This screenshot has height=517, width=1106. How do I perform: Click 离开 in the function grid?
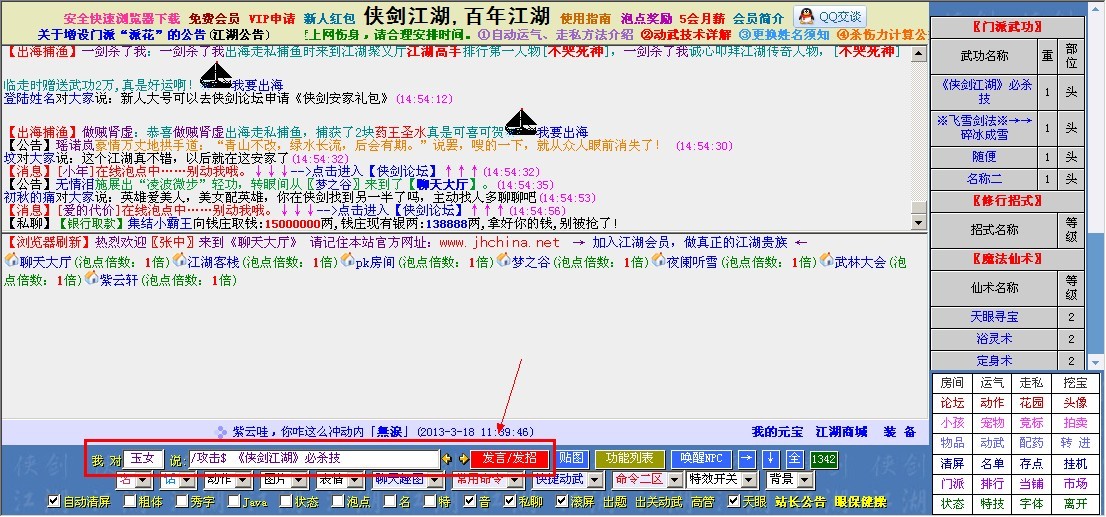1076,505
